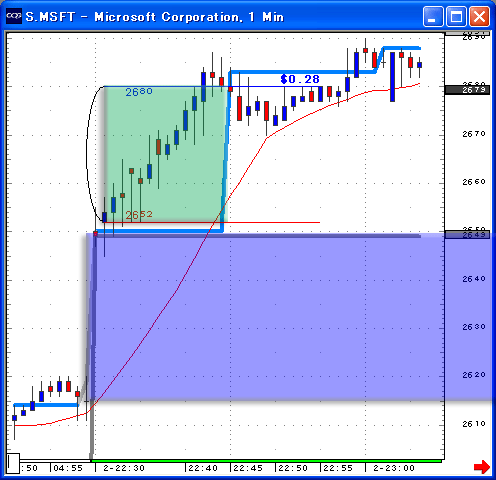
Task: Click the 2670 price scale label
Action: pyautogui.click(x=474, y=134)
